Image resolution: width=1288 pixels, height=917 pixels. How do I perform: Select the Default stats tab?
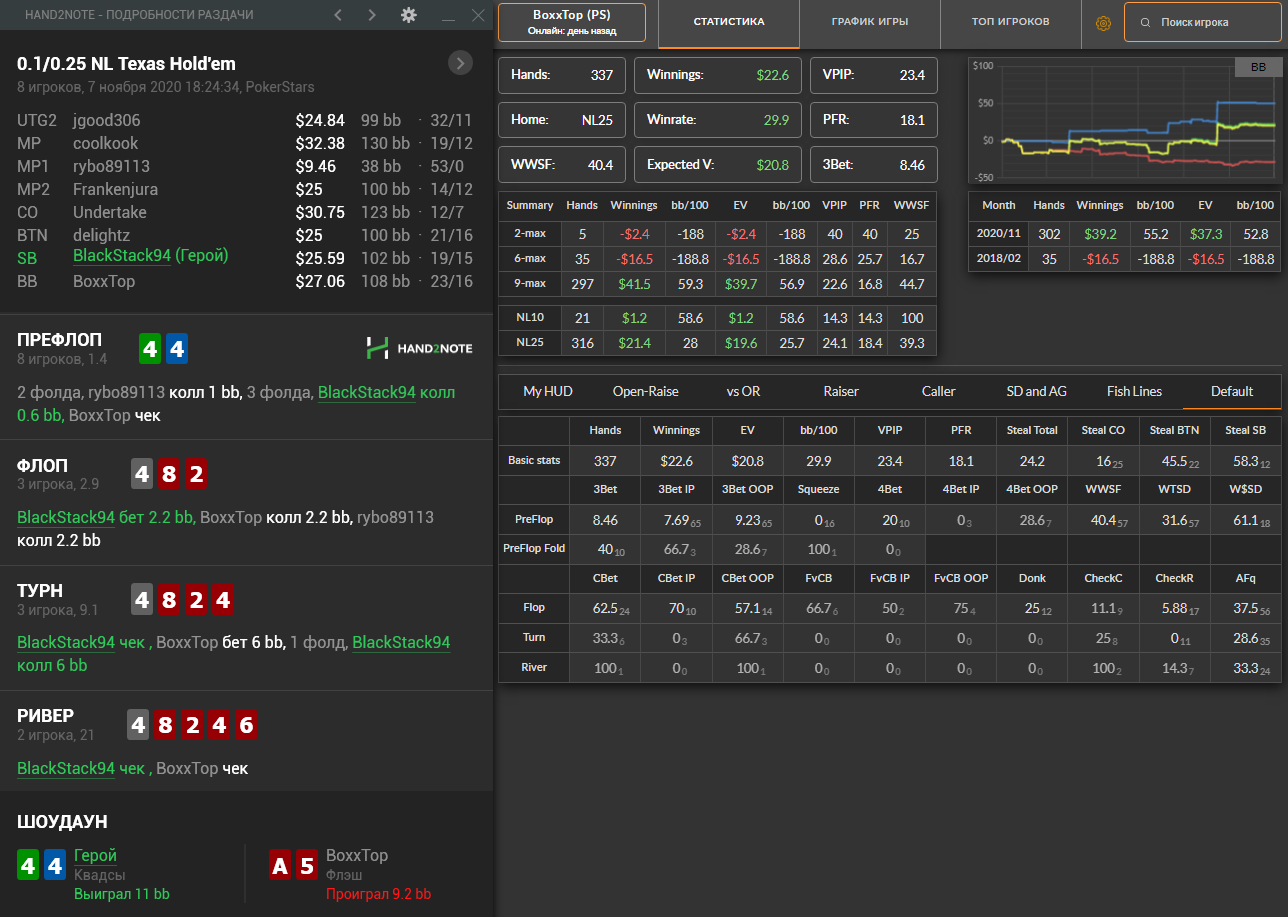[1232, 391]
